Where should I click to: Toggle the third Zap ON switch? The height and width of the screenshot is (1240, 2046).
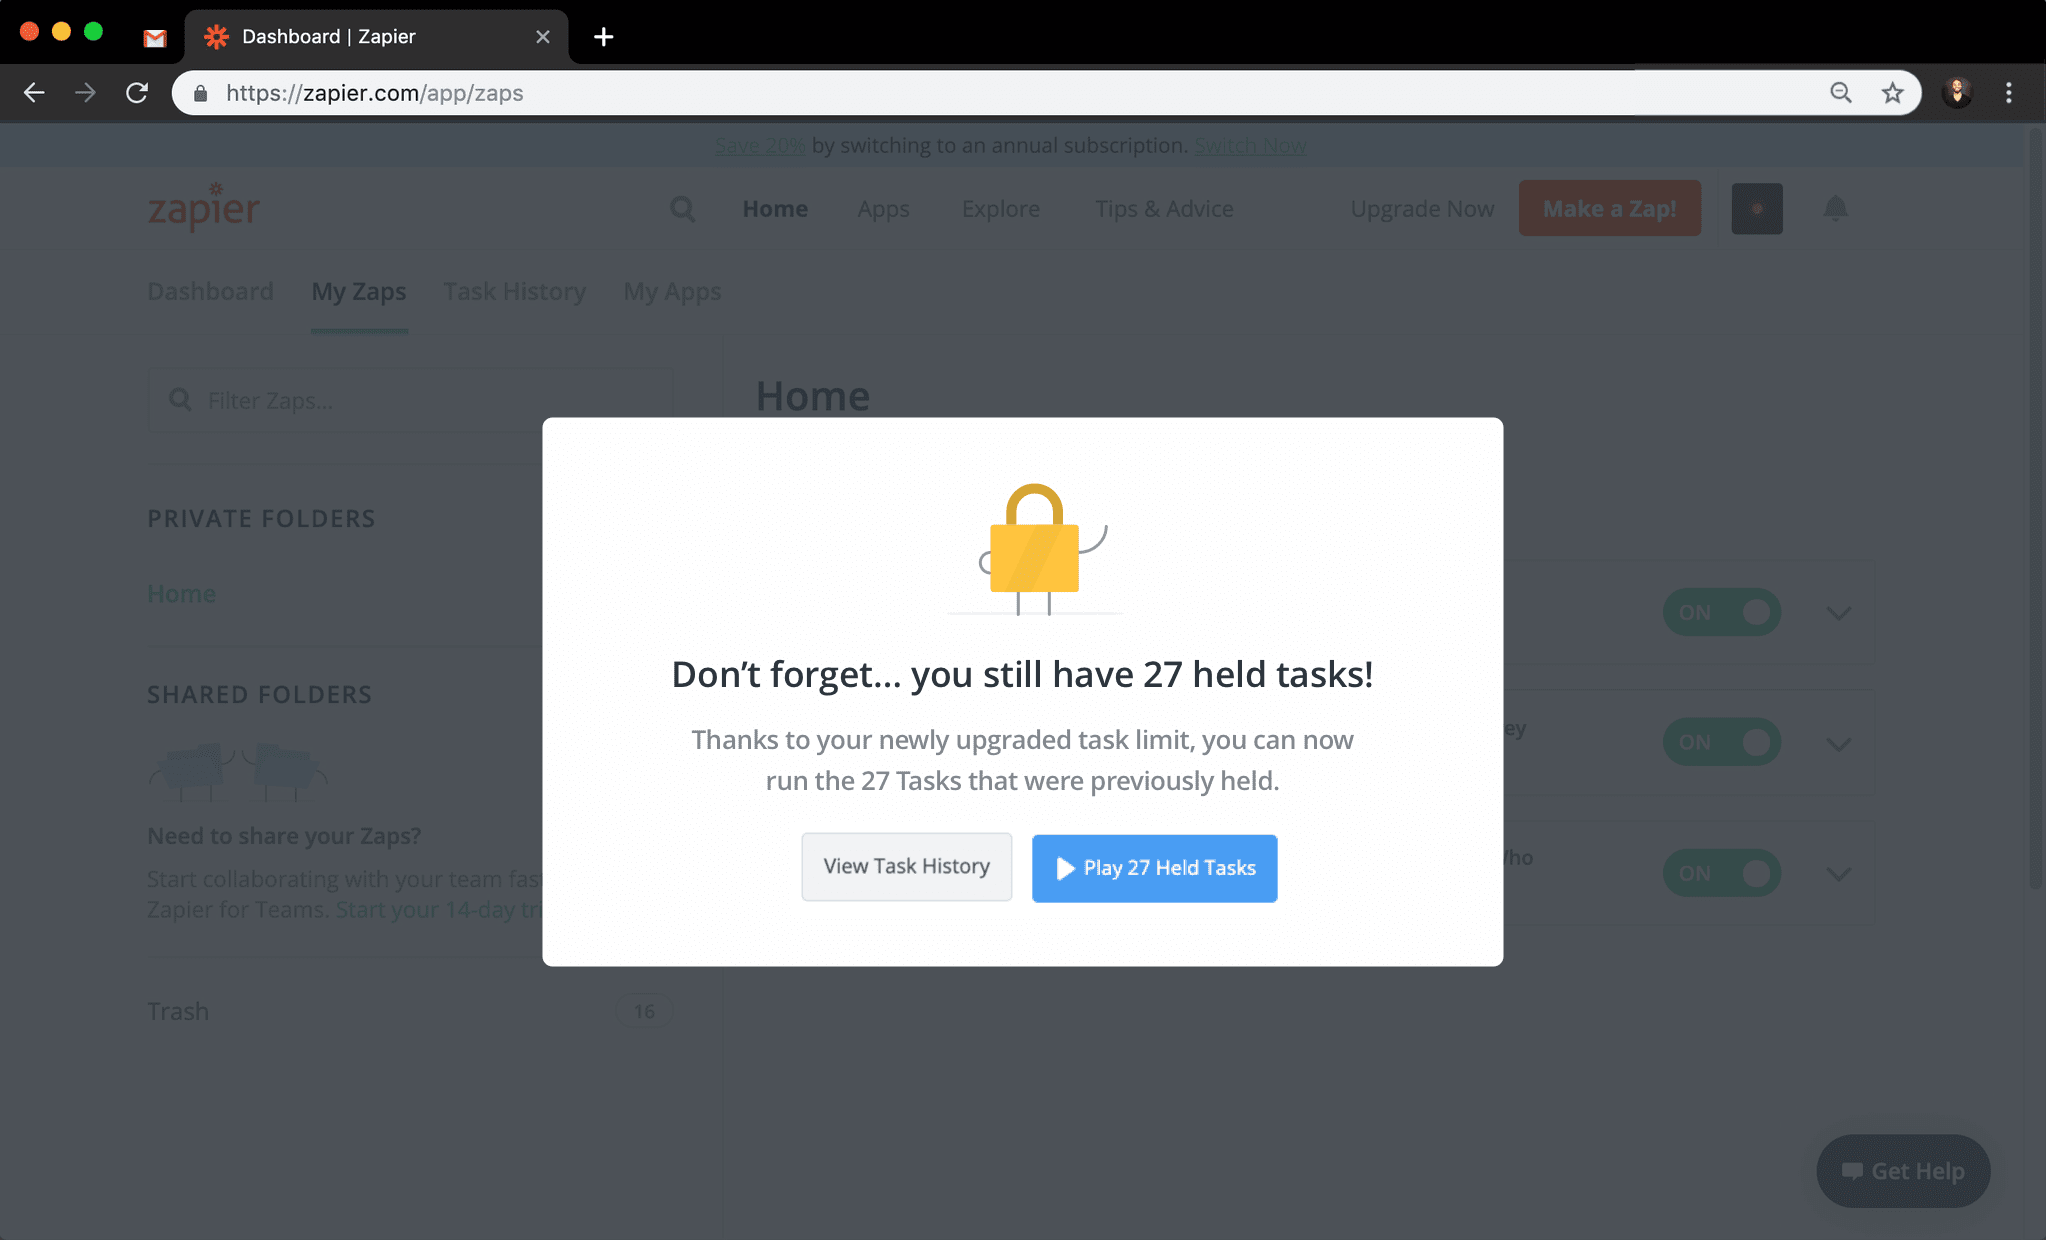click(1721, 873)
